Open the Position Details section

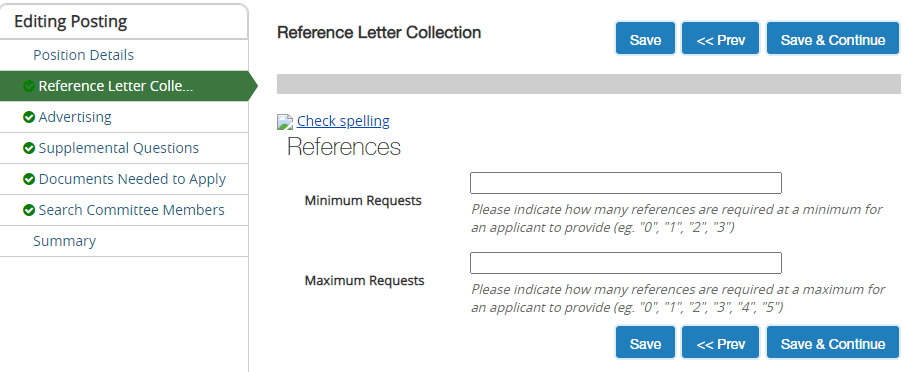[83, 55]
